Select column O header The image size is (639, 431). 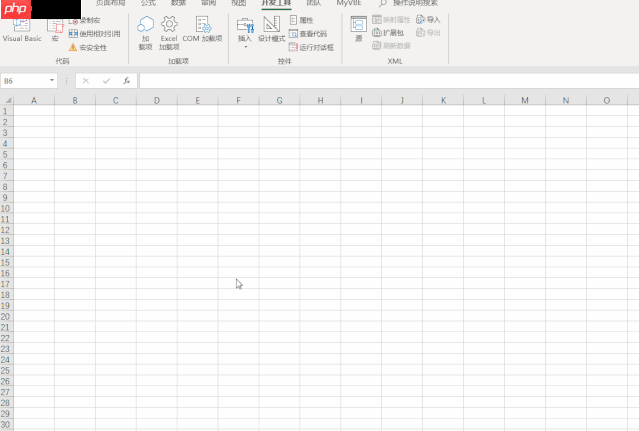click(x=607, y=100)
